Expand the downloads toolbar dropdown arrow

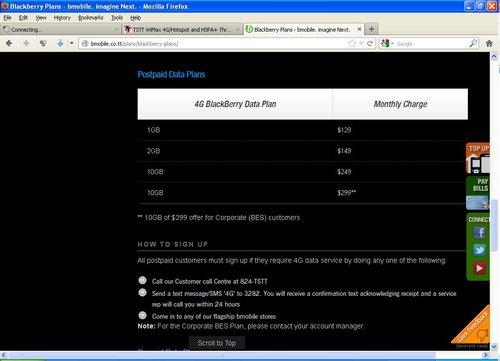[71, 43]
